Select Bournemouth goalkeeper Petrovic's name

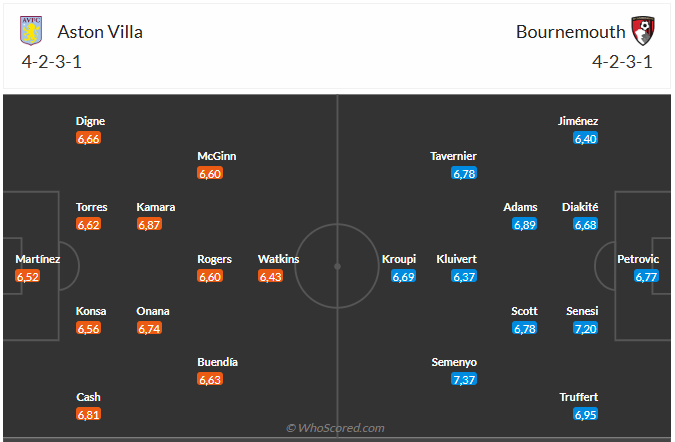tap(638, 259)
